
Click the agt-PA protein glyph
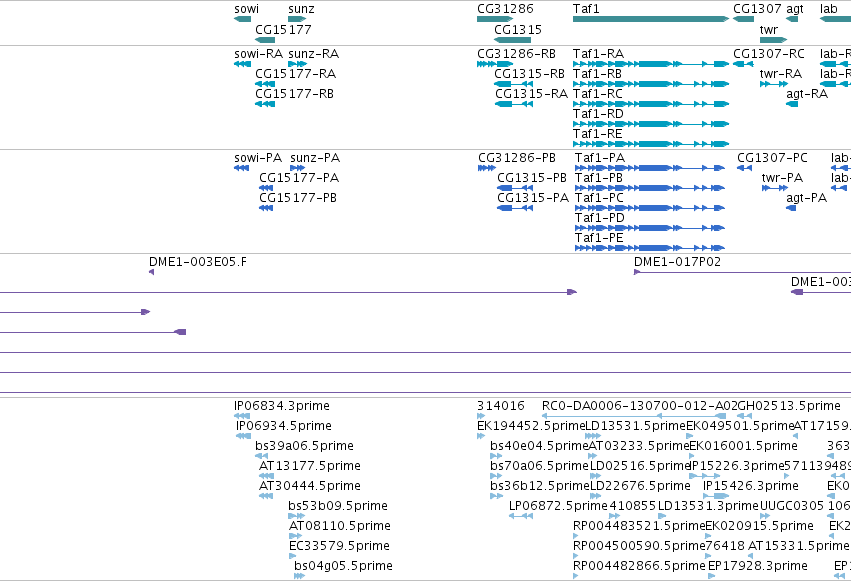tap(791, 208)
